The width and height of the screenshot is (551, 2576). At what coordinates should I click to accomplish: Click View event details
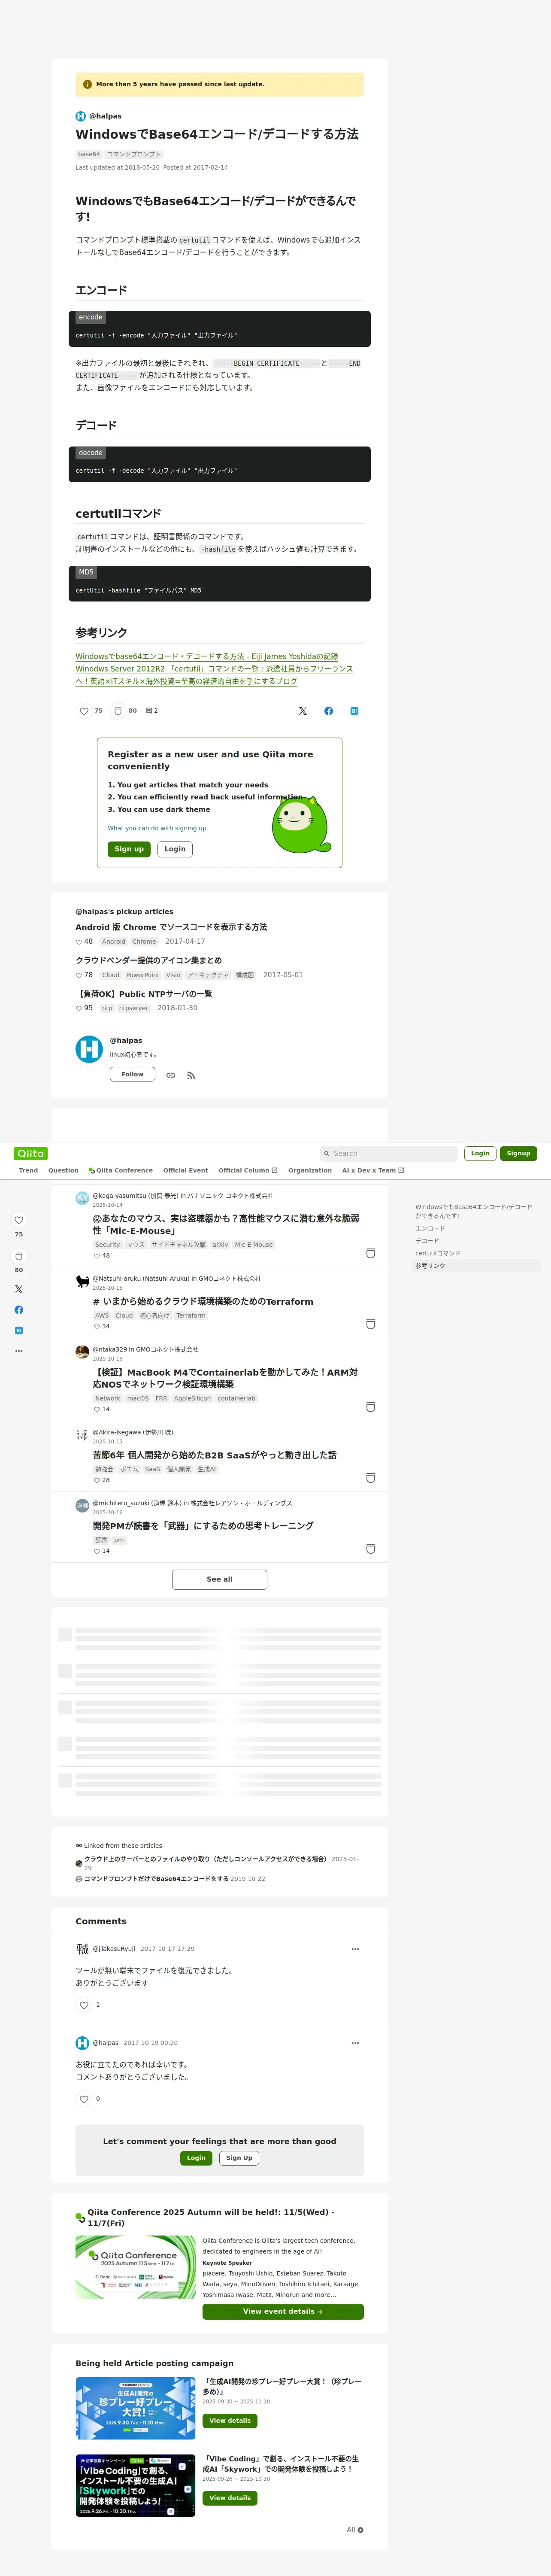pos(283,2311)
